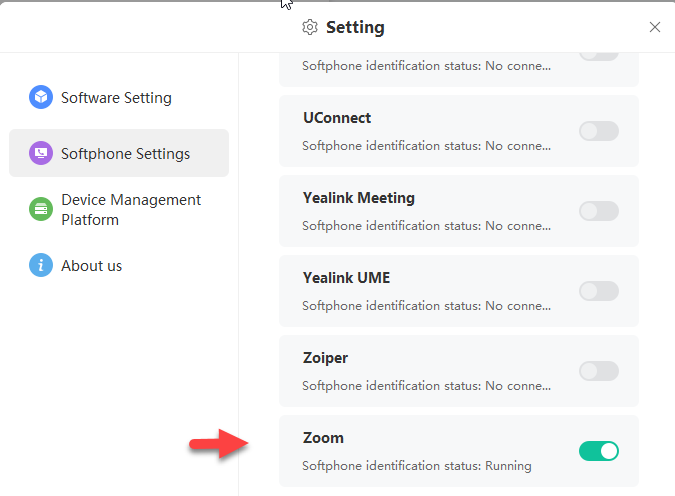Disable the Zoom softphone toggle
Viewport: 675px width, 496px height.
point(598,451)
